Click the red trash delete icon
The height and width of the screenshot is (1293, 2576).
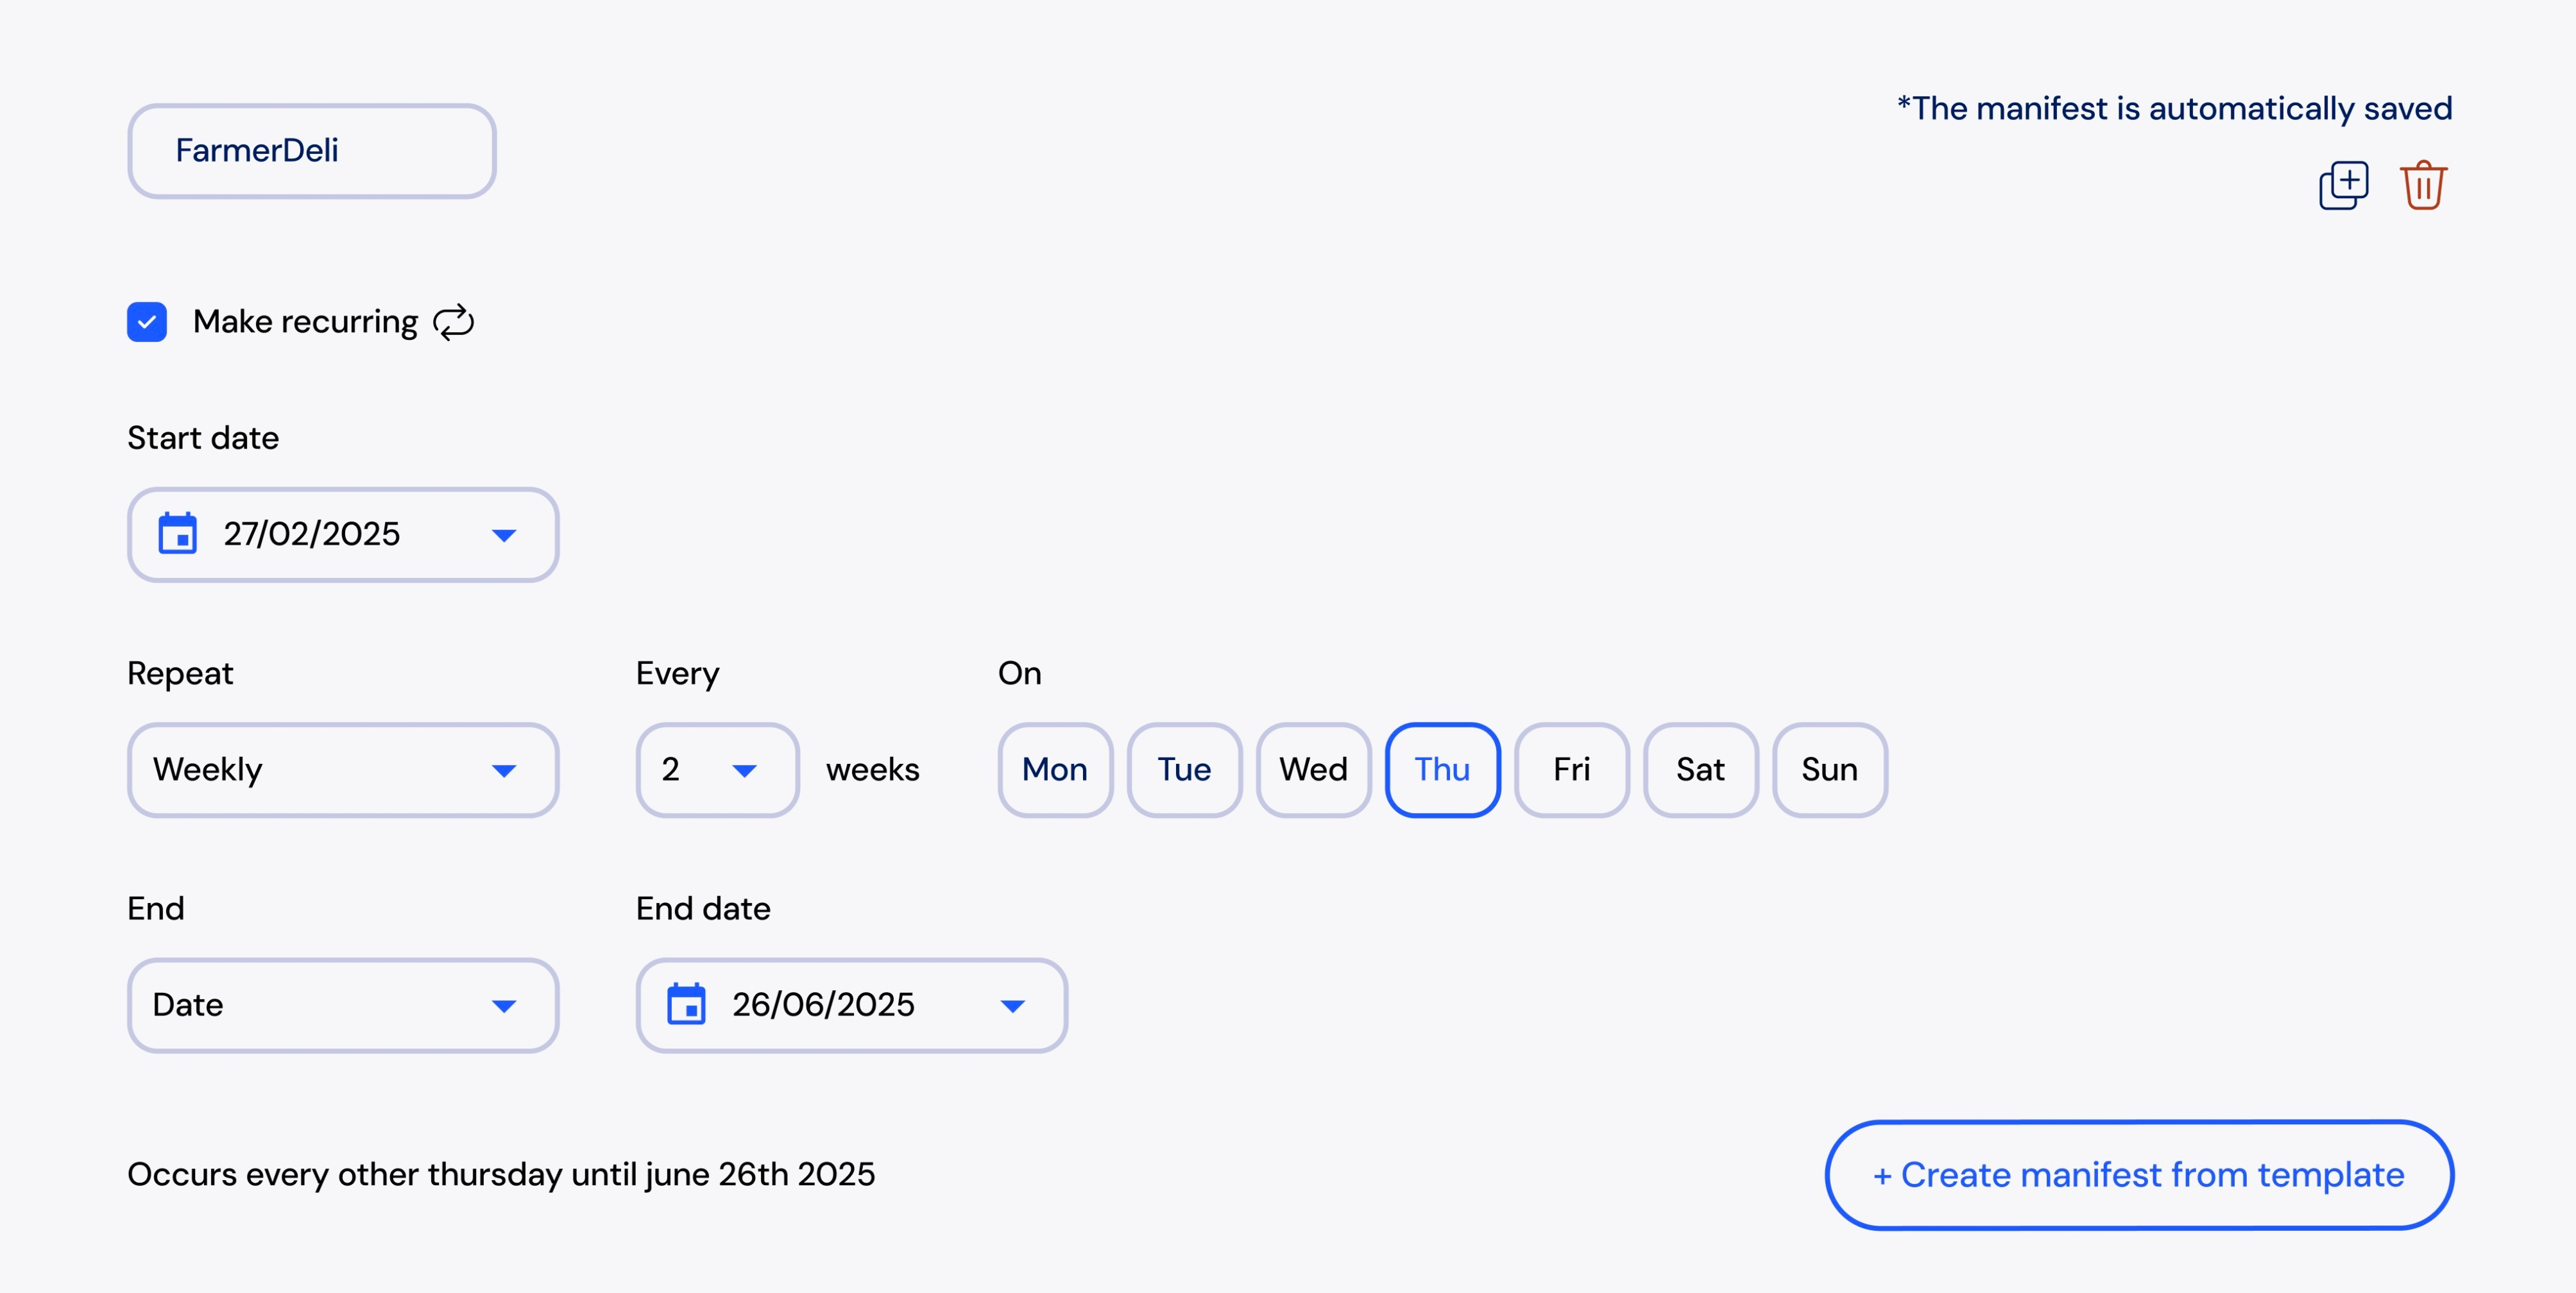(x=2423, y=185)
